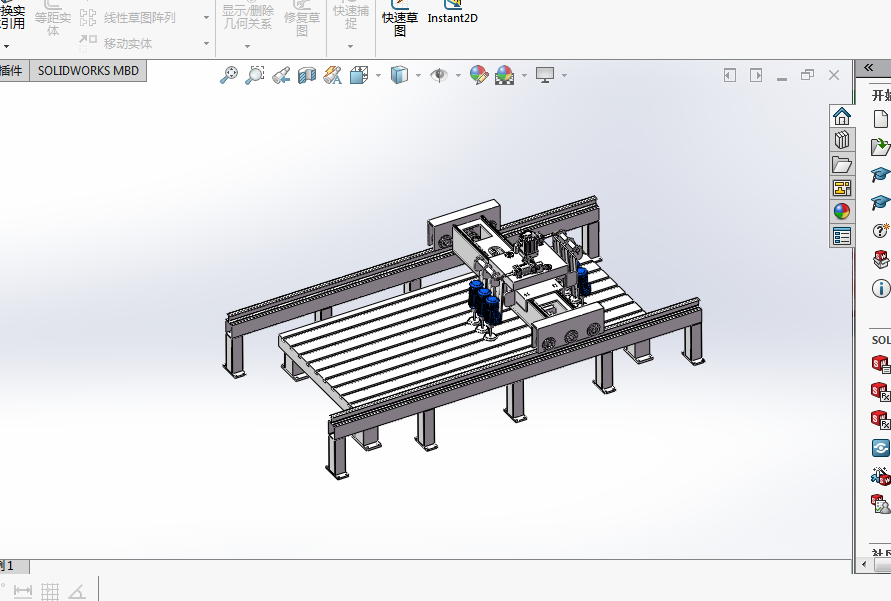891x601 pixels.
Task: Open Appearances color ball tab
Action: 842,212
